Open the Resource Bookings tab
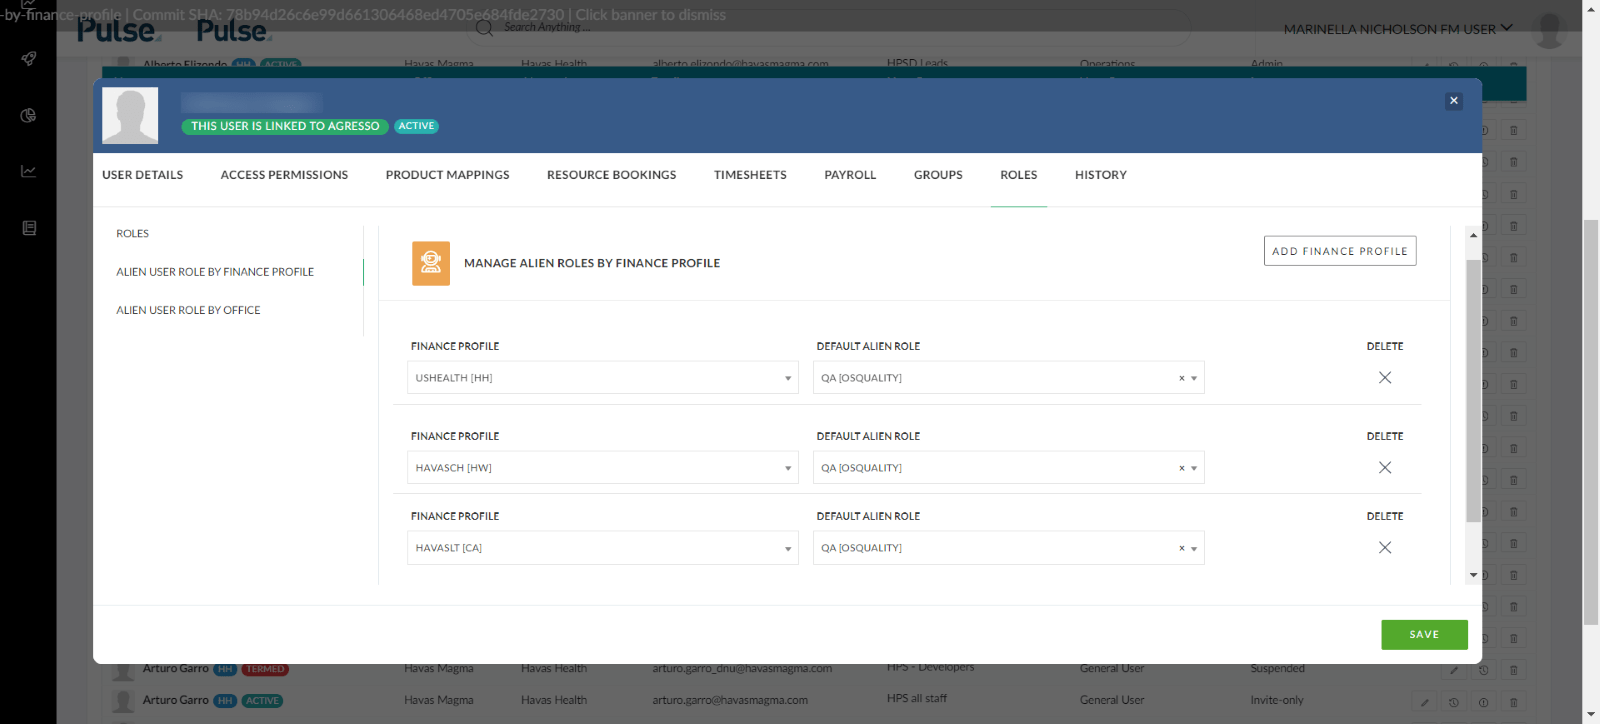The height and width of the screenshot is (724, 1600). coord(611,175)
